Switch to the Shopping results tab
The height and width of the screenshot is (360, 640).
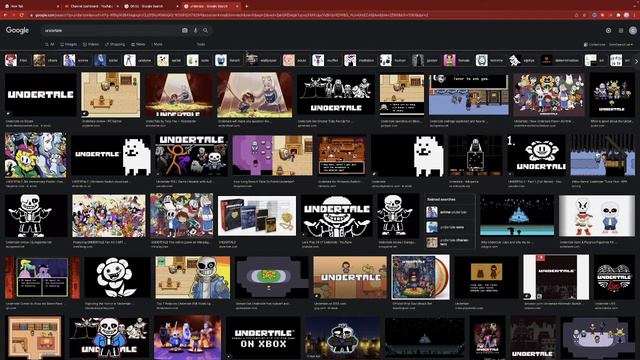coord(115,44)
